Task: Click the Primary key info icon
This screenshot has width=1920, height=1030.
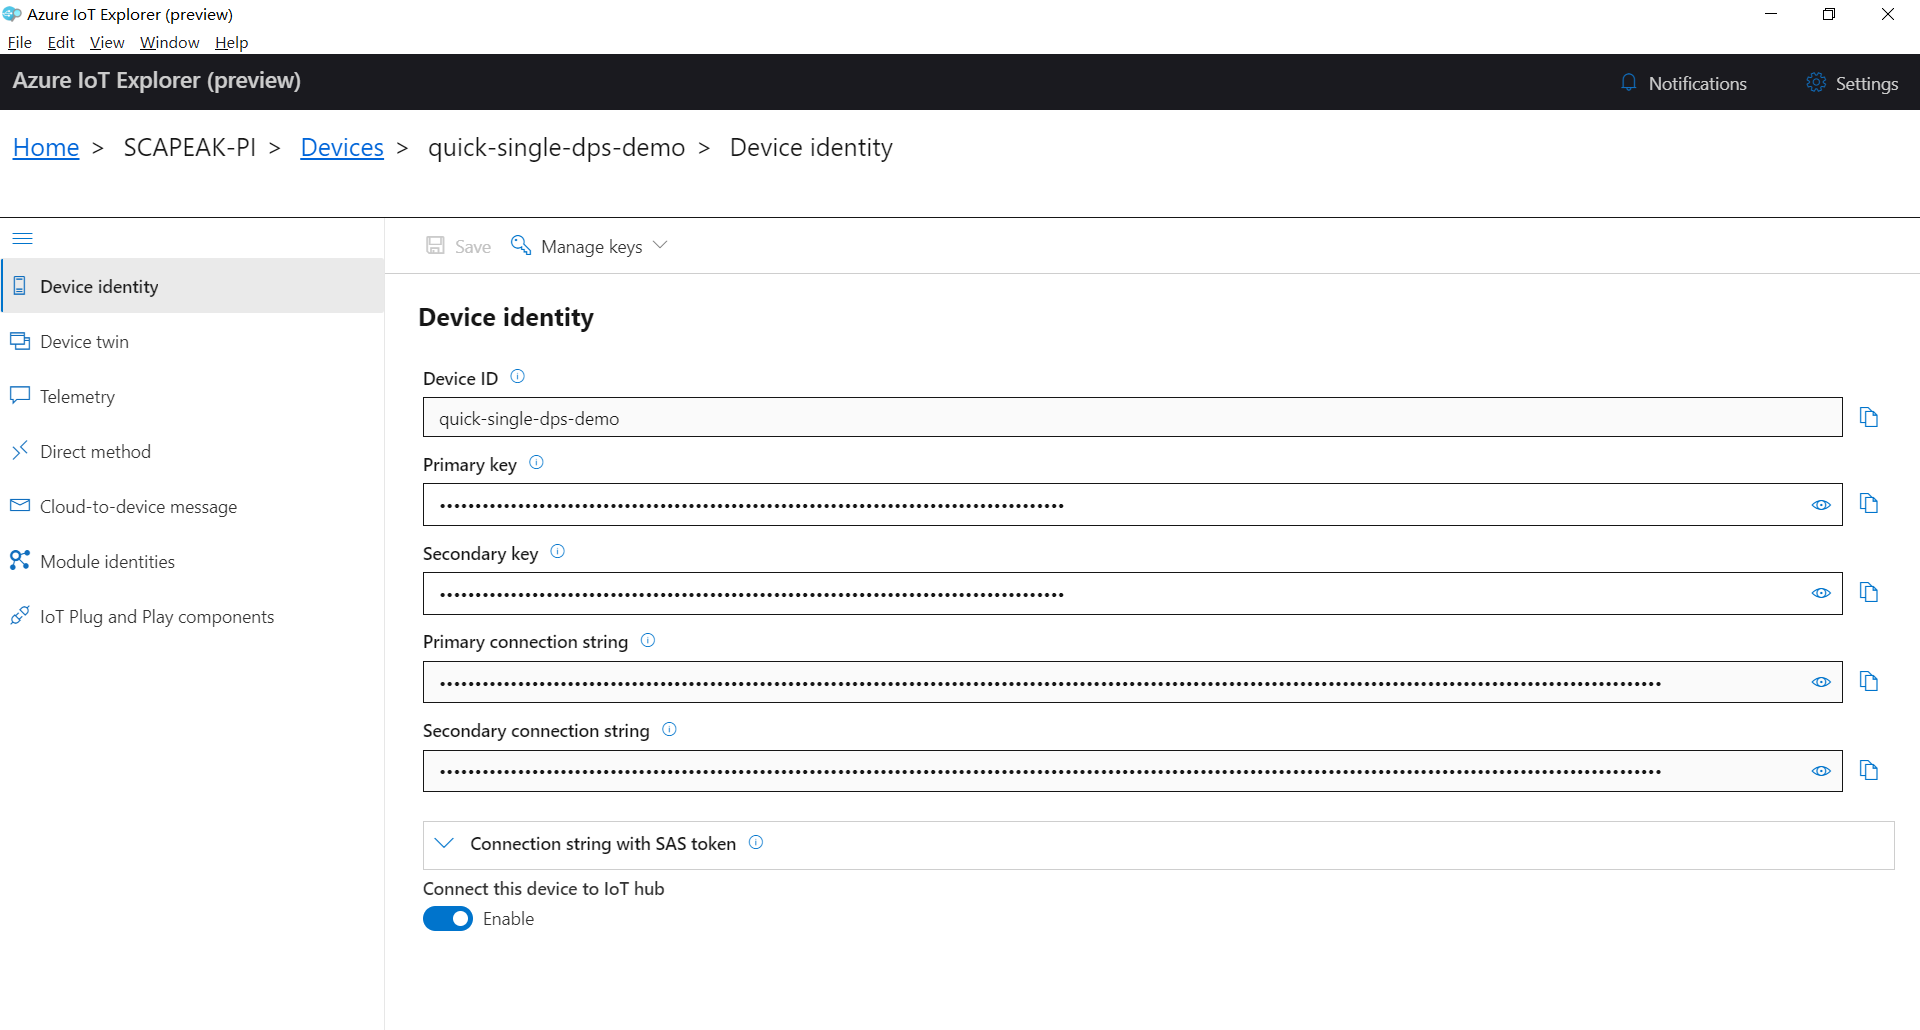Action: pyautogui.click(x=536, y=463)
